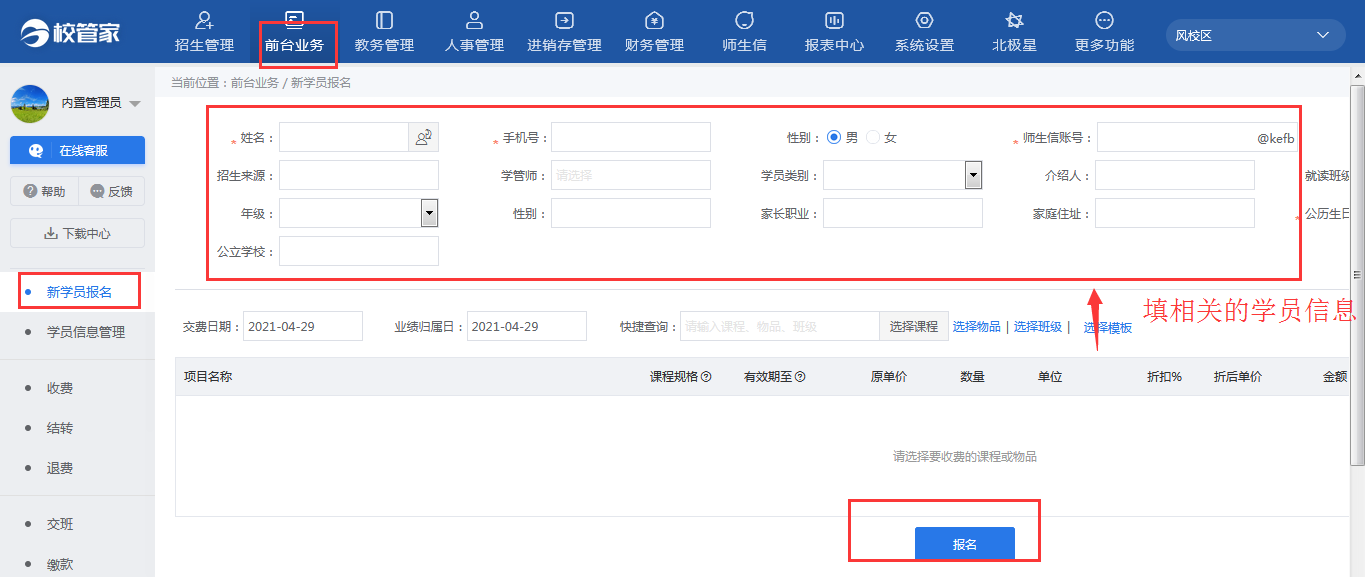The height and width of the screenshot is (577, 1365).
Task: Focus the 公立学校 input field
Action: pyautogui.click(x=359, y=251)
